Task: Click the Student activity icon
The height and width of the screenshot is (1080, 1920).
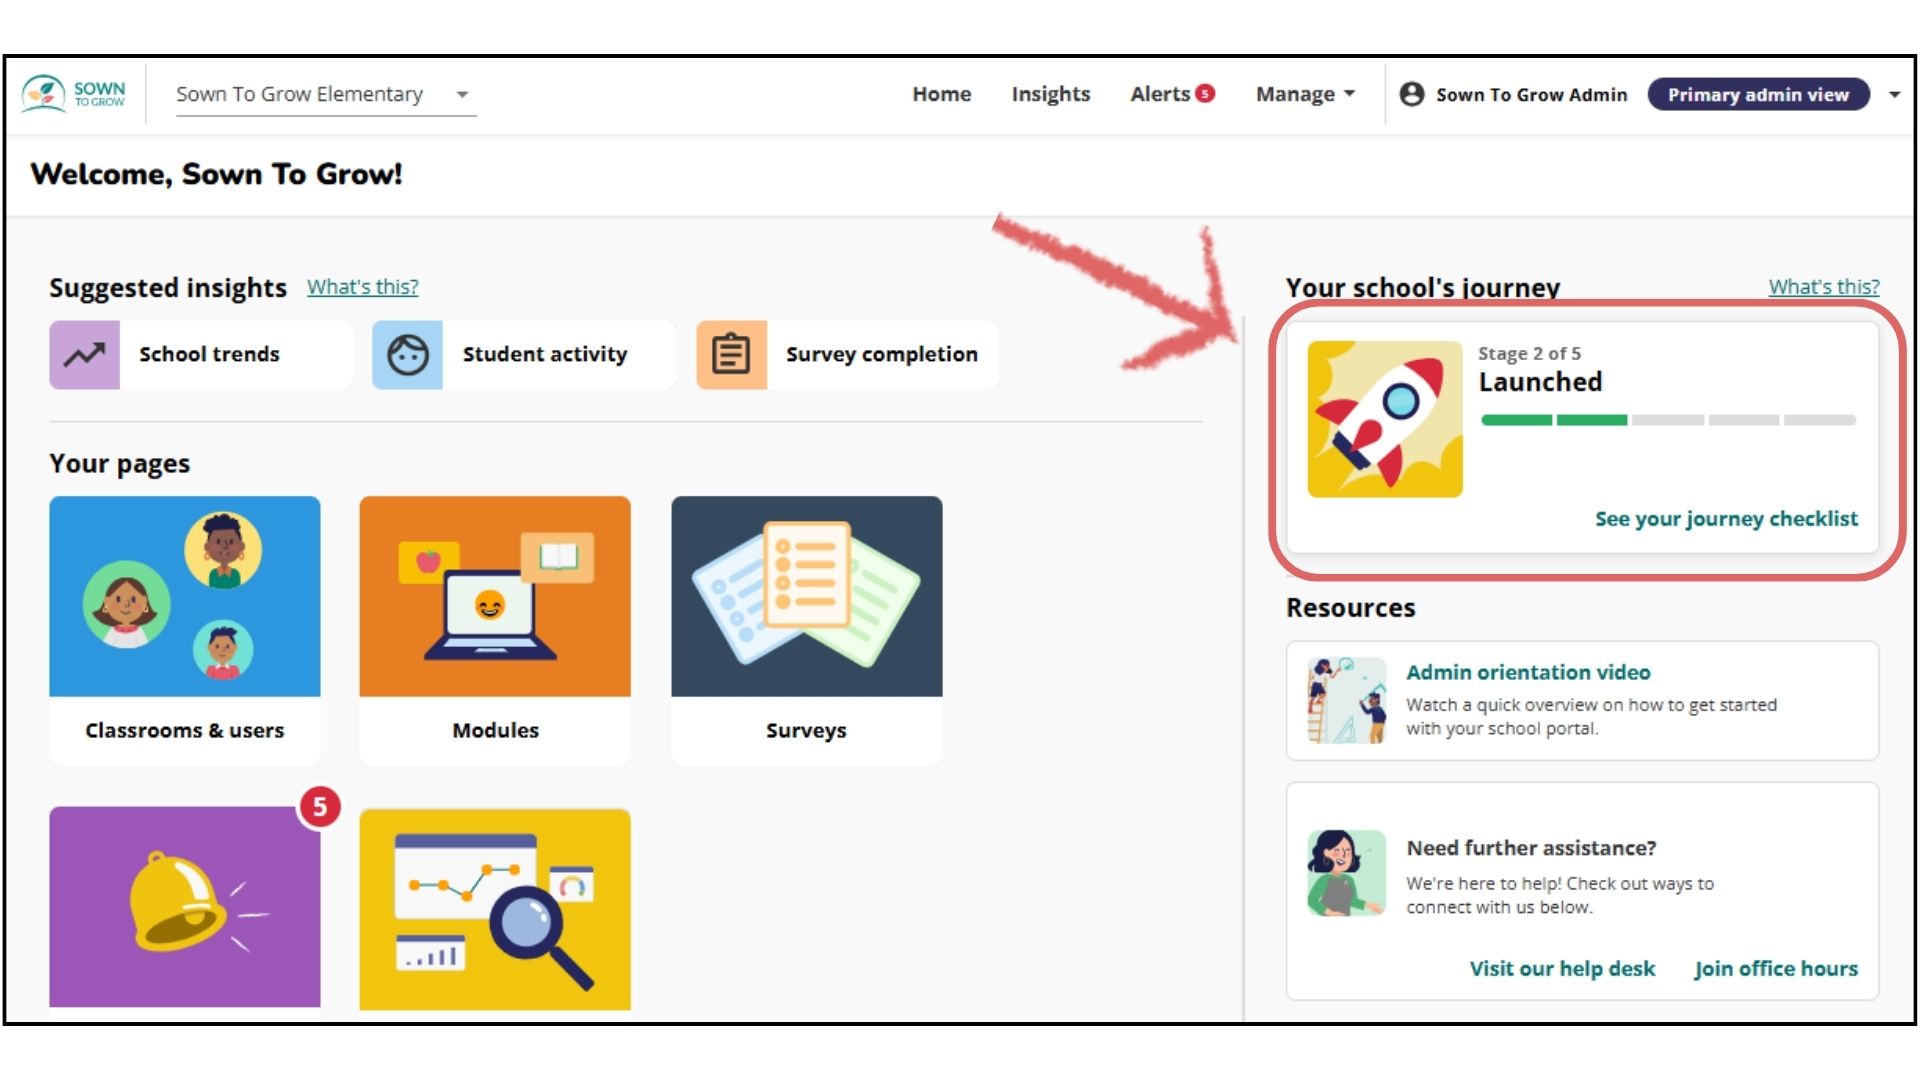Action: click(405, 353)
